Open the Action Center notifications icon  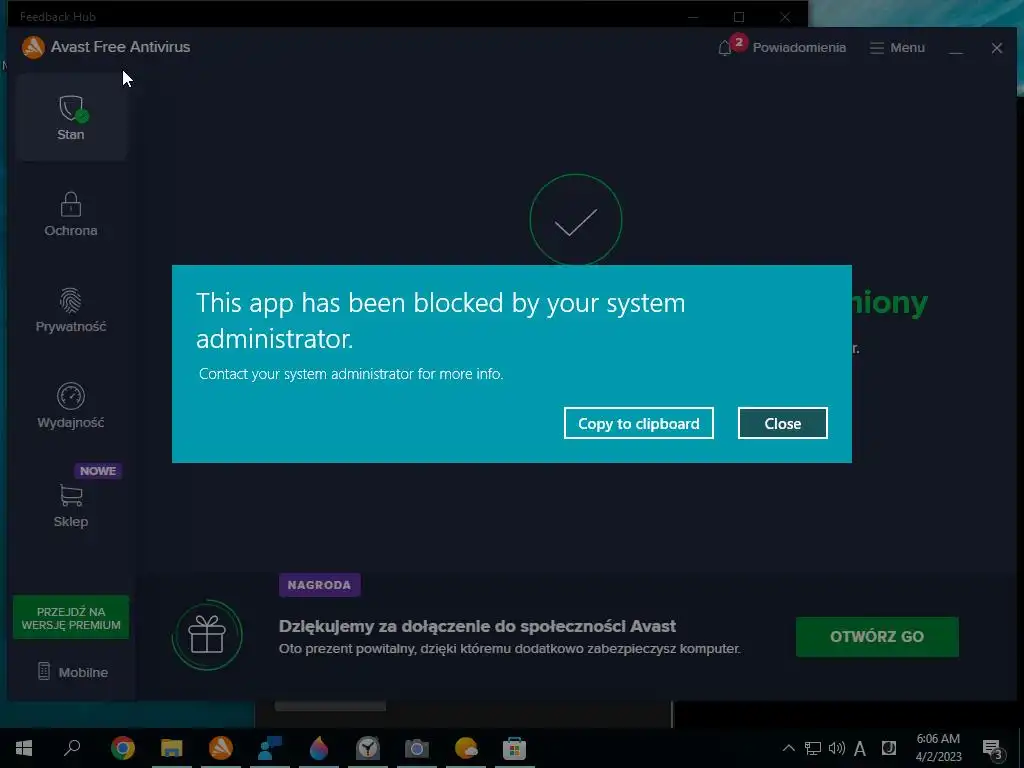coord(993,750)
